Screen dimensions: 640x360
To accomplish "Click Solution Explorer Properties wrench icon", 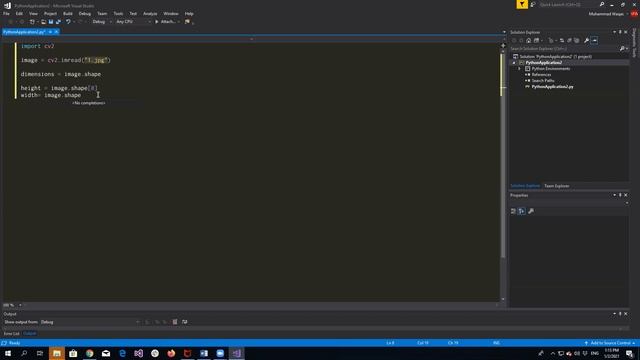I will [x=587, y=40].
